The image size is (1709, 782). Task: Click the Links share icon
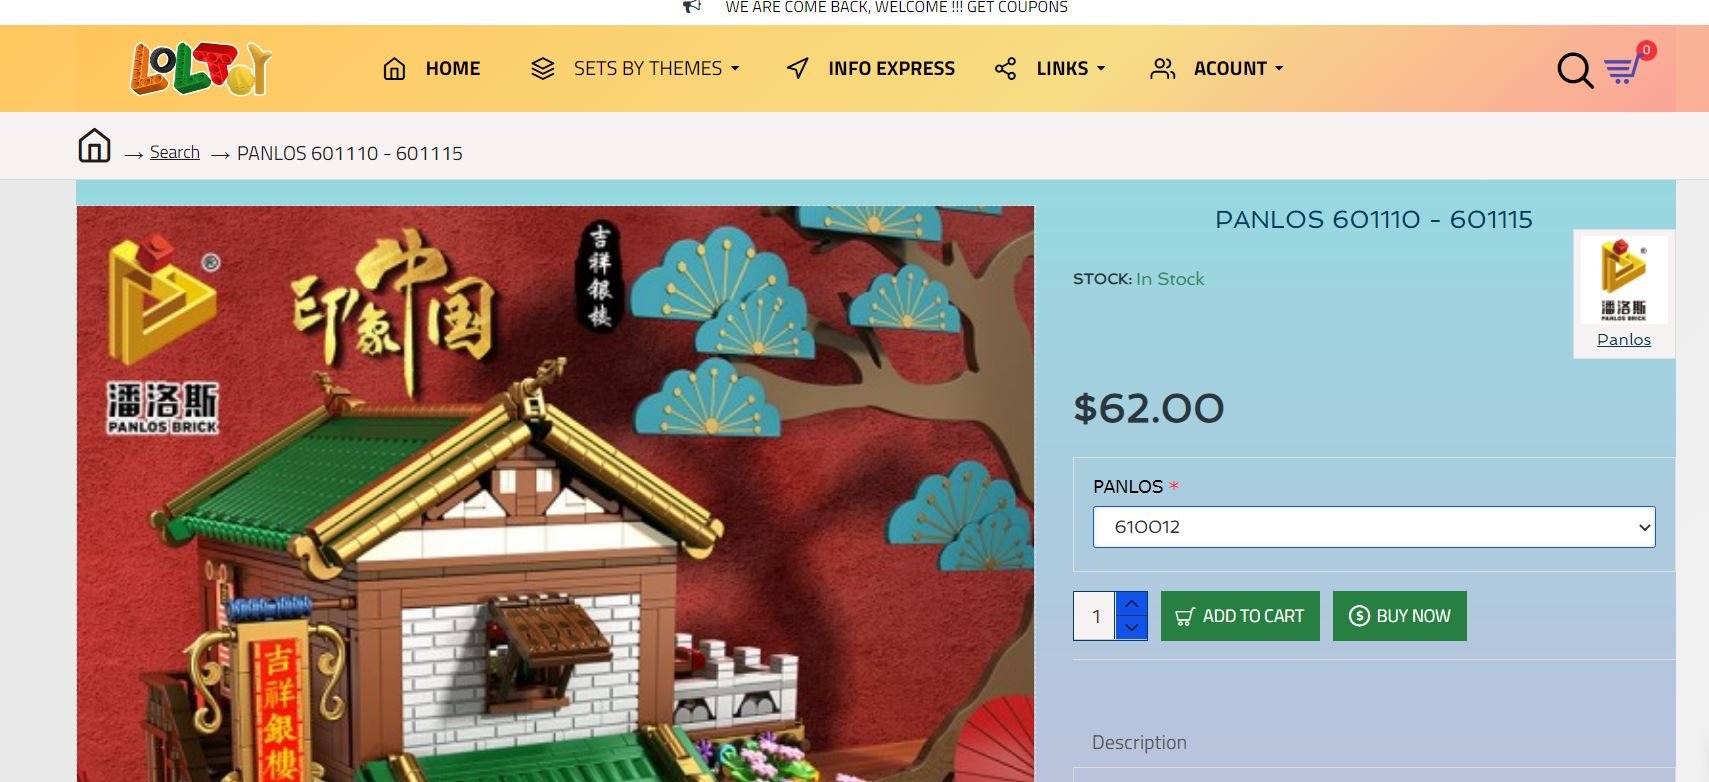point(1005,68)
